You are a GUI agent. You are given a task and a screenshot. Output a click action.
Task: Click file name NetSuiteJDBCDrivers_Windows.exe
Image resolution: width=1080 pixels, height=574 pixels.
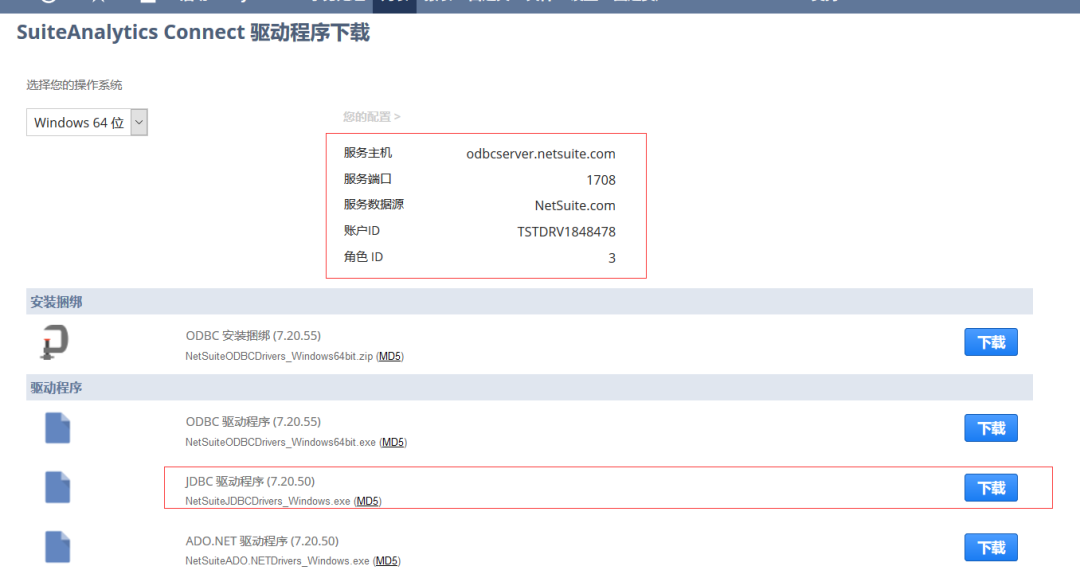click(267, 502)
